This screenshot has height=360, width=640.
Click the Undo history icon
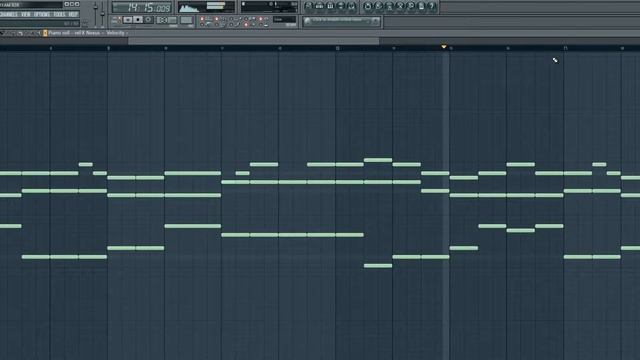click(x=368, y=6)
